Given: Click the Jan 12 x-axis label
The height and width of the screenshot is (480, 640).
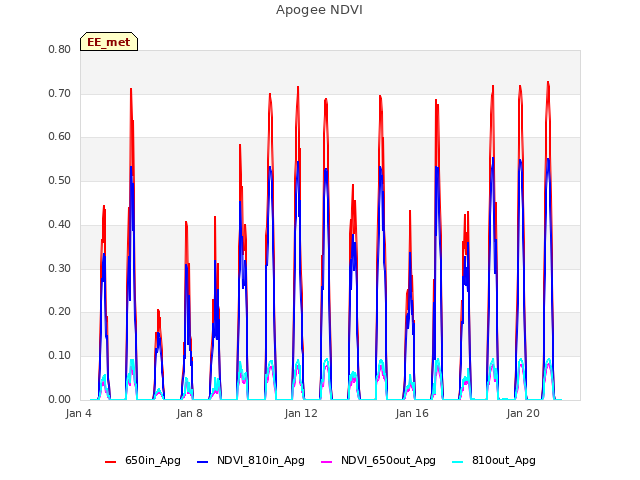Looking at the screenshot, I should 301,413.
